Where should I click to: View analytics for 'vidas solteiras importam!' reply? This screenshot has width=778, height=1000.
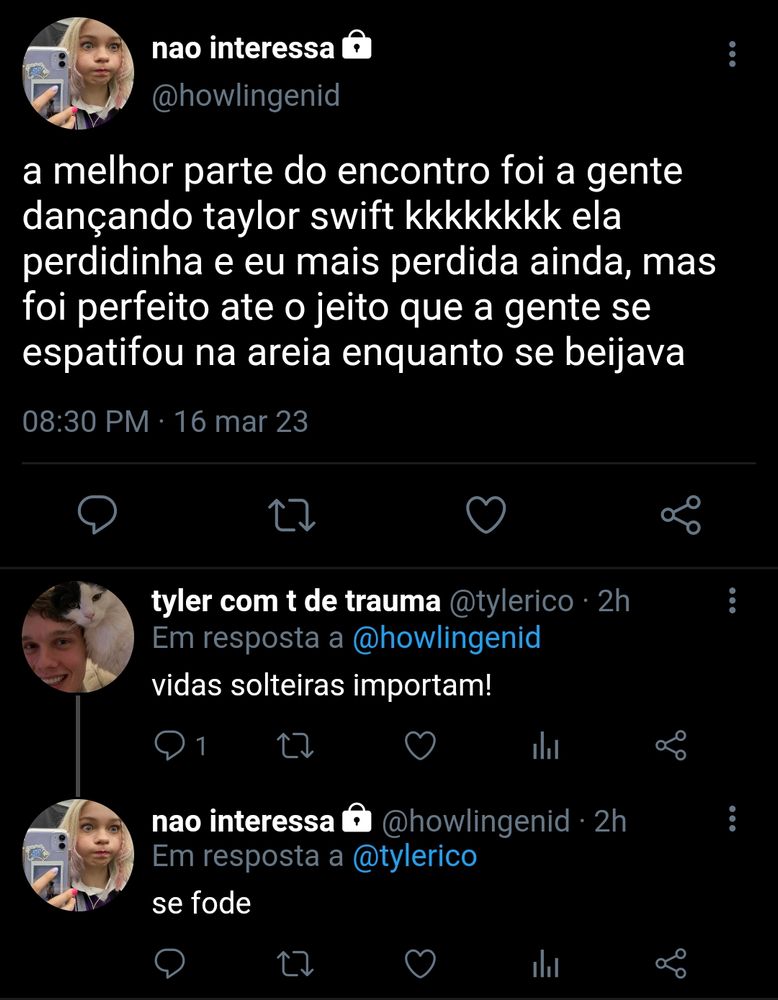[x=546, y=746]
